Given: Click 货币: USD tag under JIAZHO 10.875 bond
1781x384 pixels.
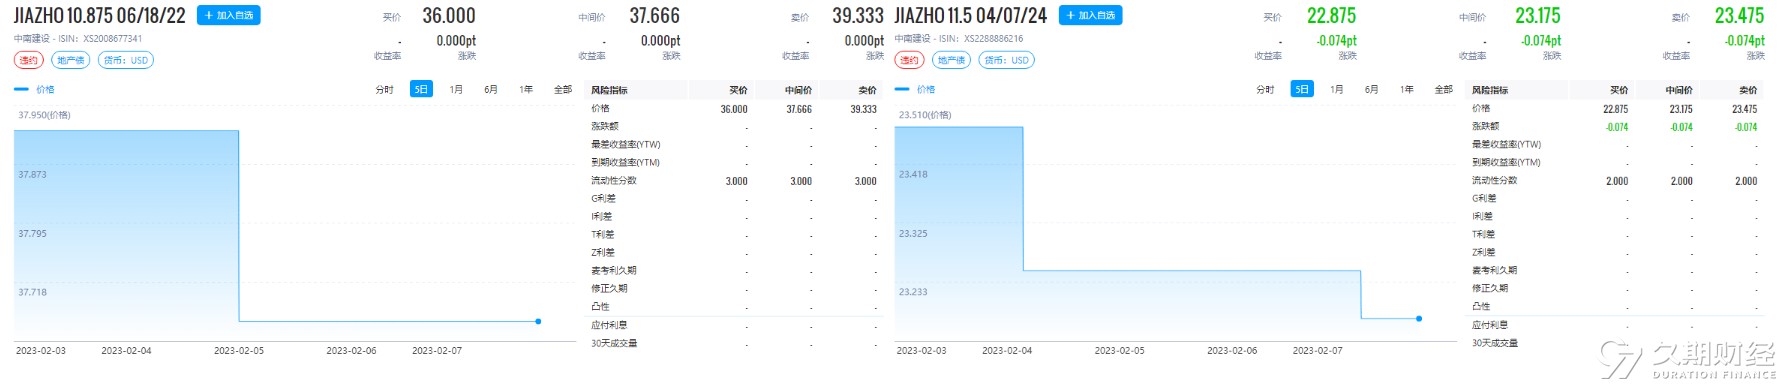Looking at the screenshot, I should tap(126, 60).
